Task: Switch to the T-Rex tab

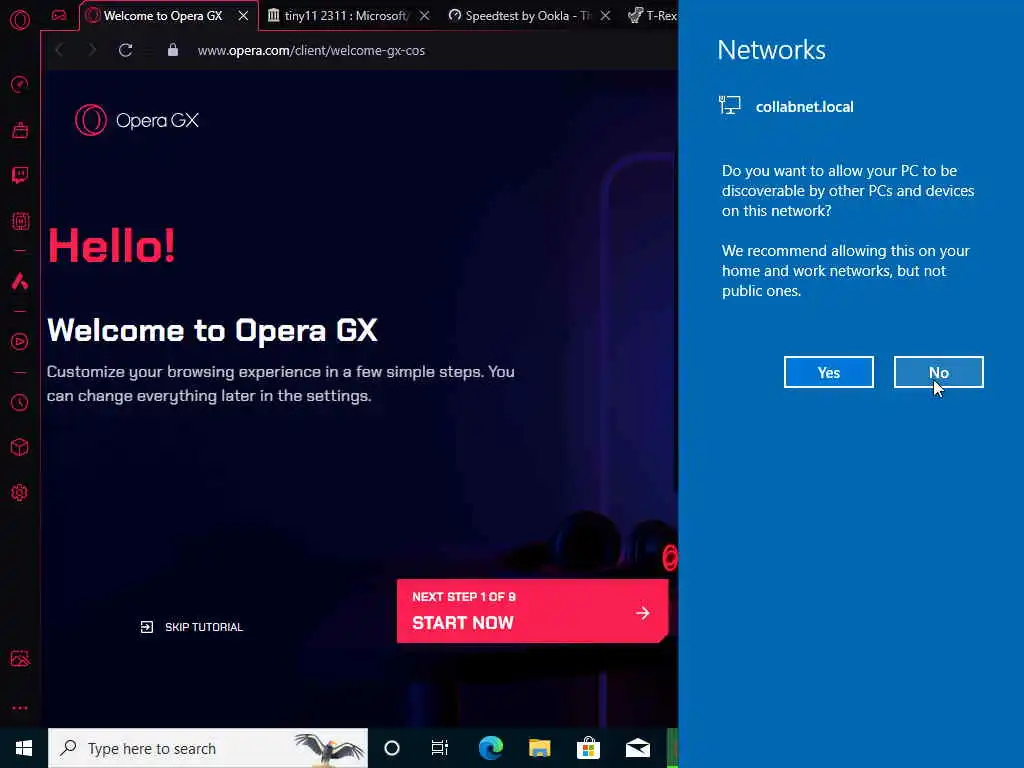Action: click(x=652, y=16)
